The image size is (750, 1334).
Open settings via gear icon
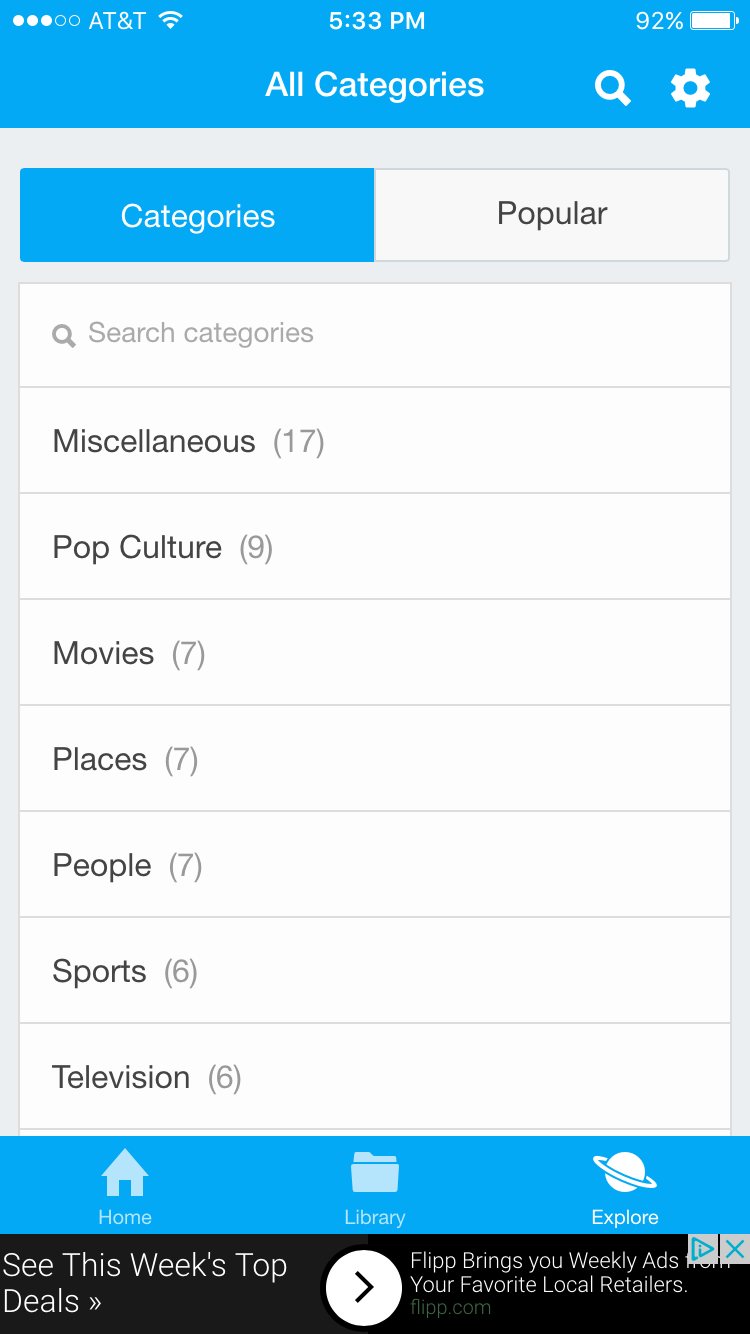(690, 88)
